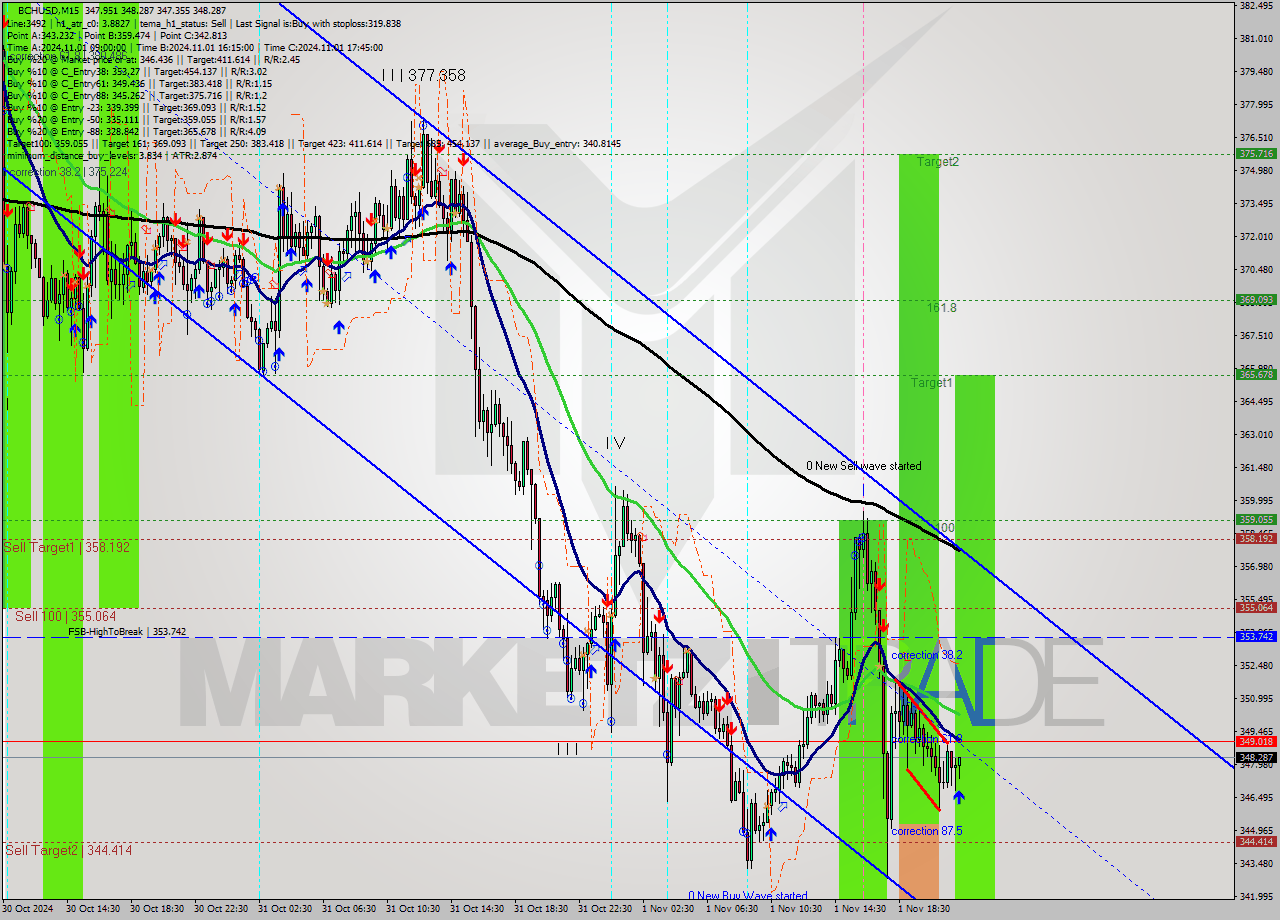This screenshot has height=920, width=1280.
Task: Click the green 365.678 price axis tag
Action: point(1256,374)
